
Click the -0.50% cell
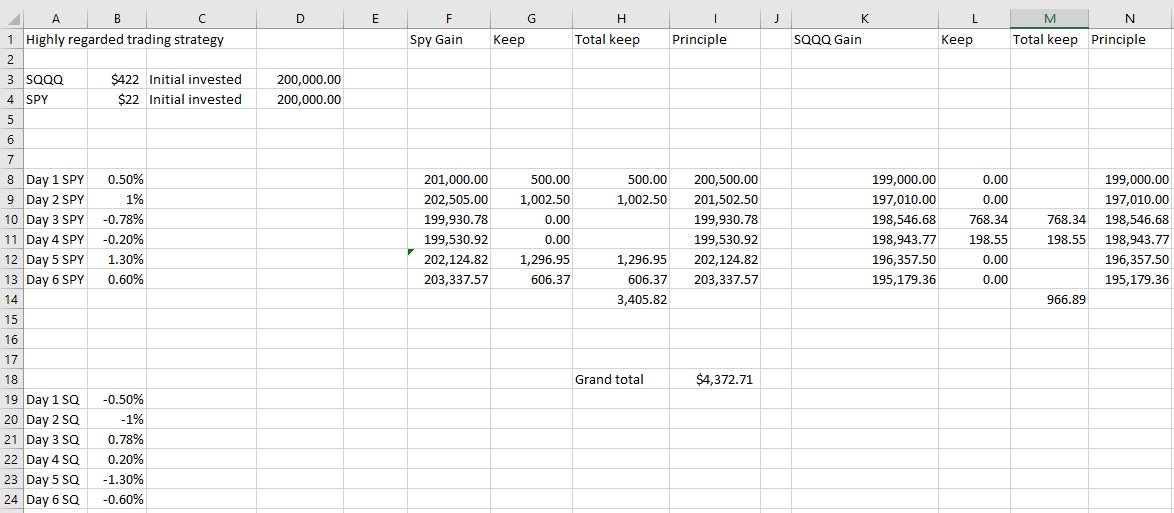(x=117, y=399)
